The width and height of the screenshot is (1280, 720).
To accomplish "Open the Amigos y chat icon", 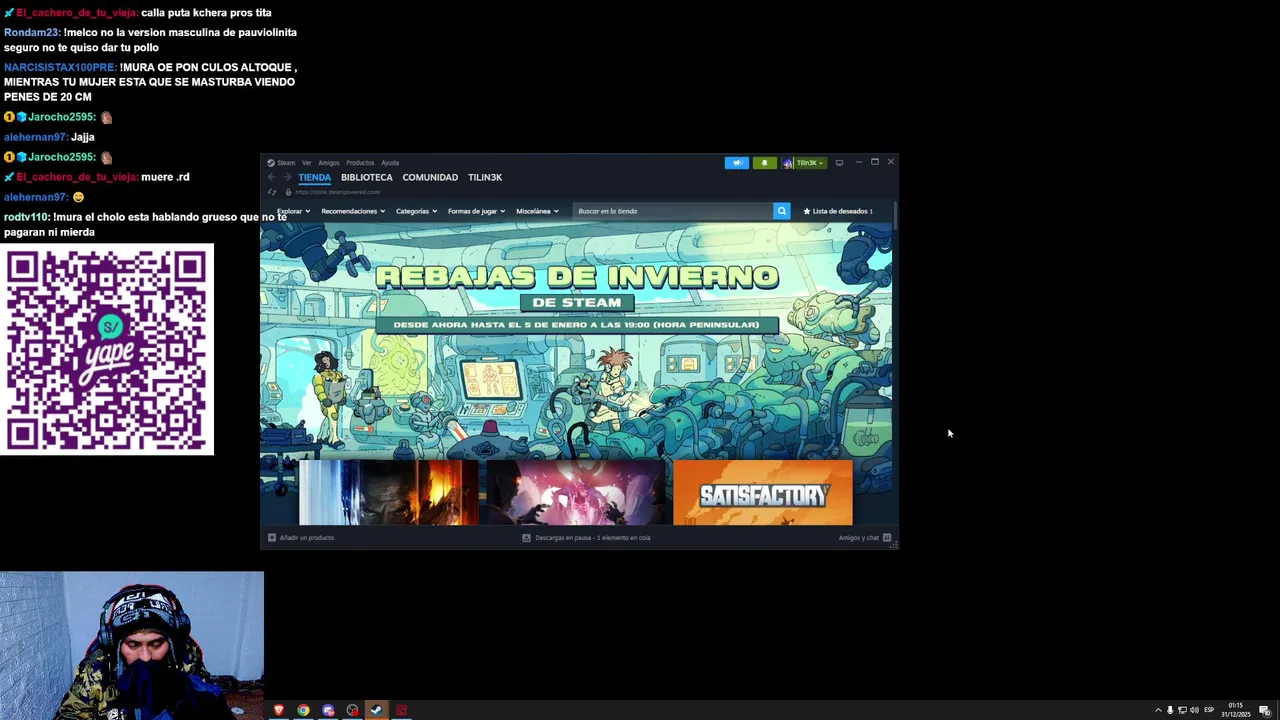I will (887, 538).
